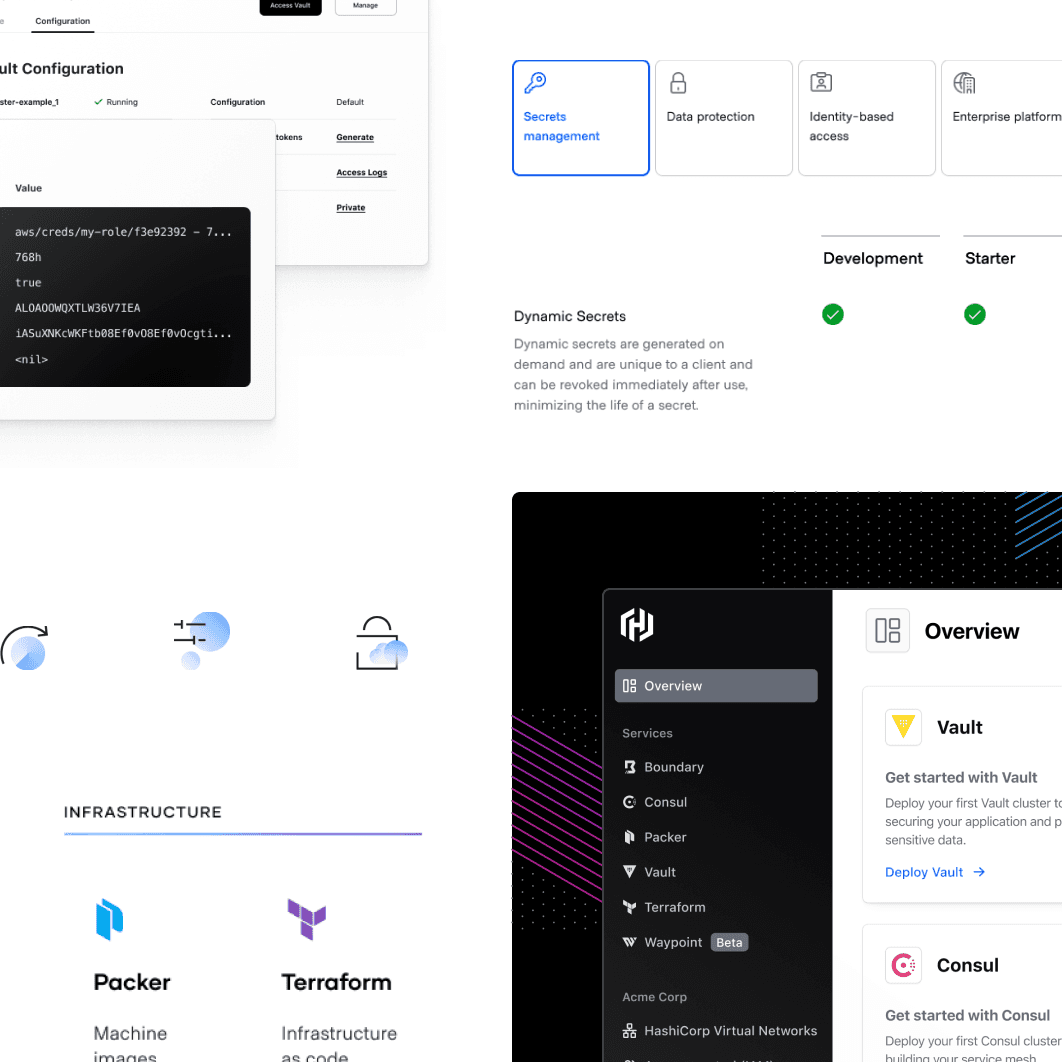Click the Dynamic Secrets feature title
This screenshot has height=1062, width=1062.
pyautogui.click(x=570, y=316)
